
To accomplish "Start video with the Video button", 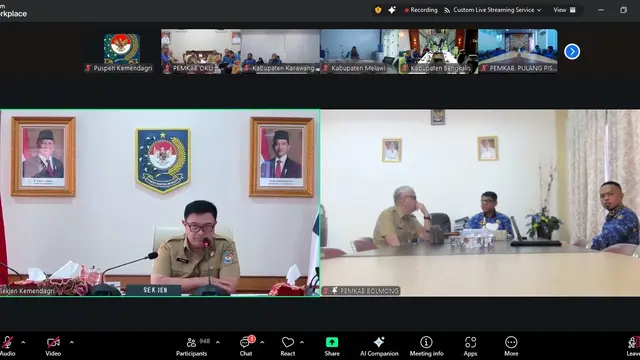I will tap(53, 346).
